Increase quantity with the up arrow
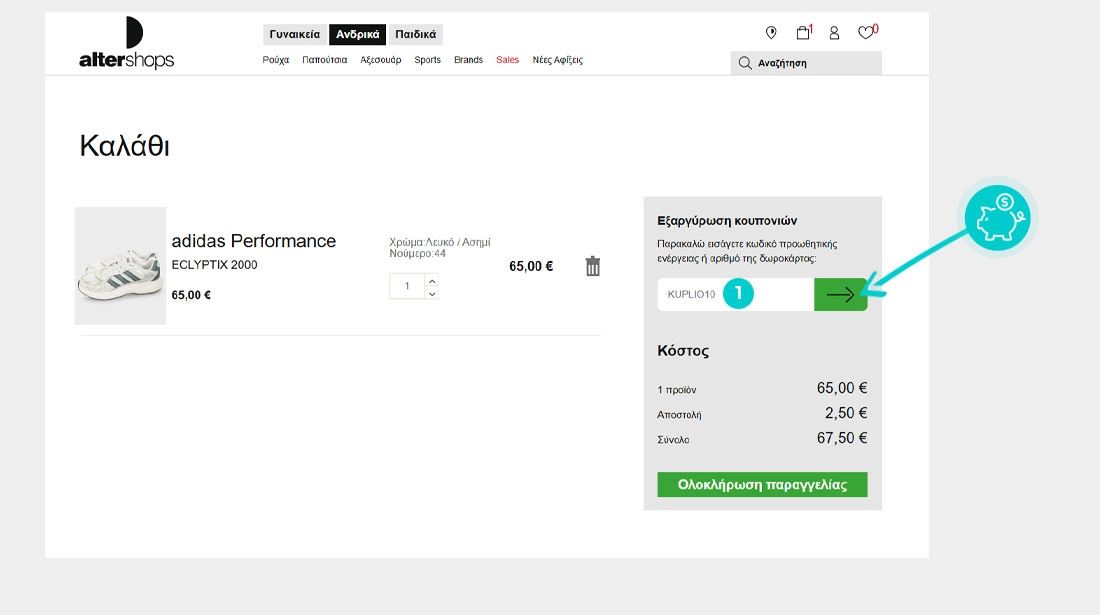 pyautogui.click(x=431, y=281)
